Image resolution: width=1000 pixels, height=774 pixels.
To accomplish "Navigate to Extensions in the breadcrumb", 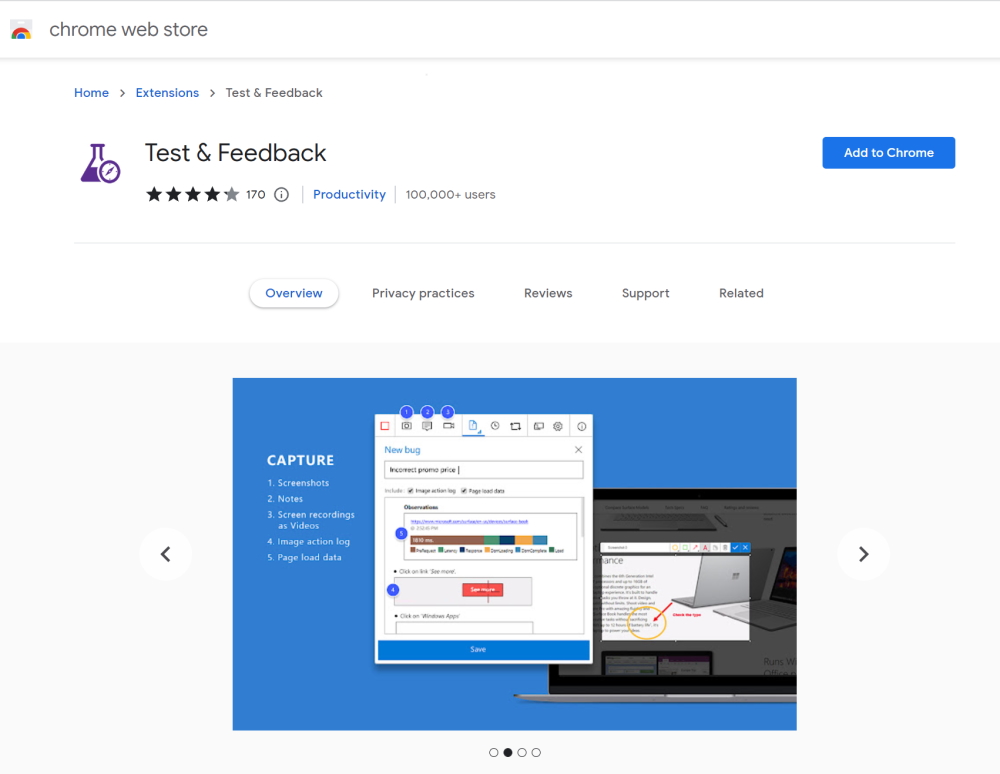I will pyautogui.click(x=167, y=93).
